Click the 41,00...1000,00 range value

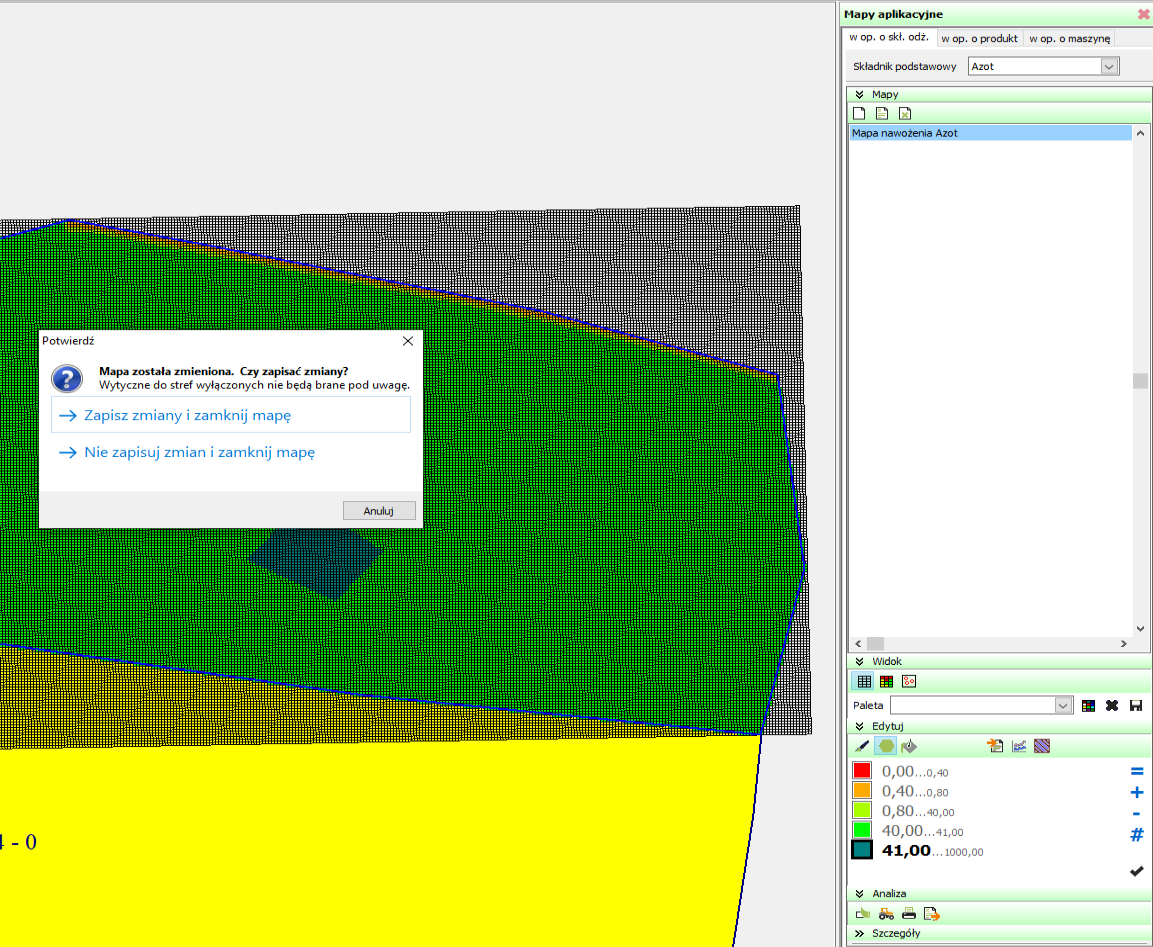(x=932, y=851)
